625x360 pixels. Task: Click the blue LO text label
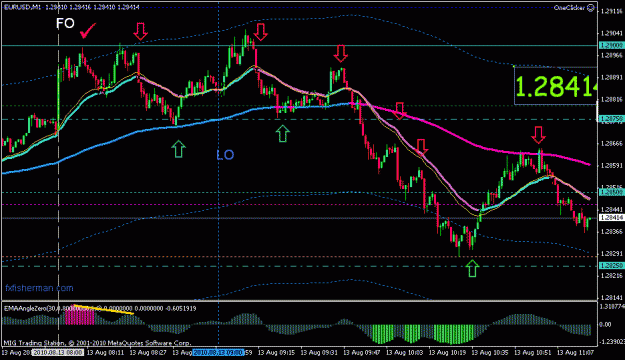(225, 155)
